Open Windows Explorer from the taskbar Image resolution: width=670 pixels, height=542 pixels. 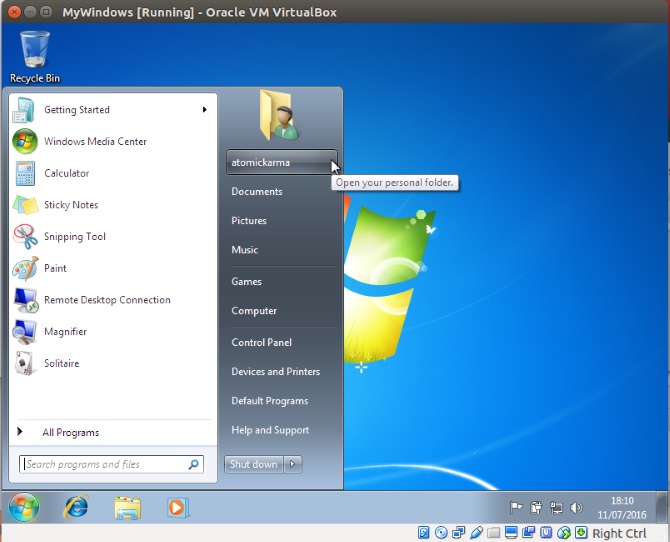tap(127, 508)
